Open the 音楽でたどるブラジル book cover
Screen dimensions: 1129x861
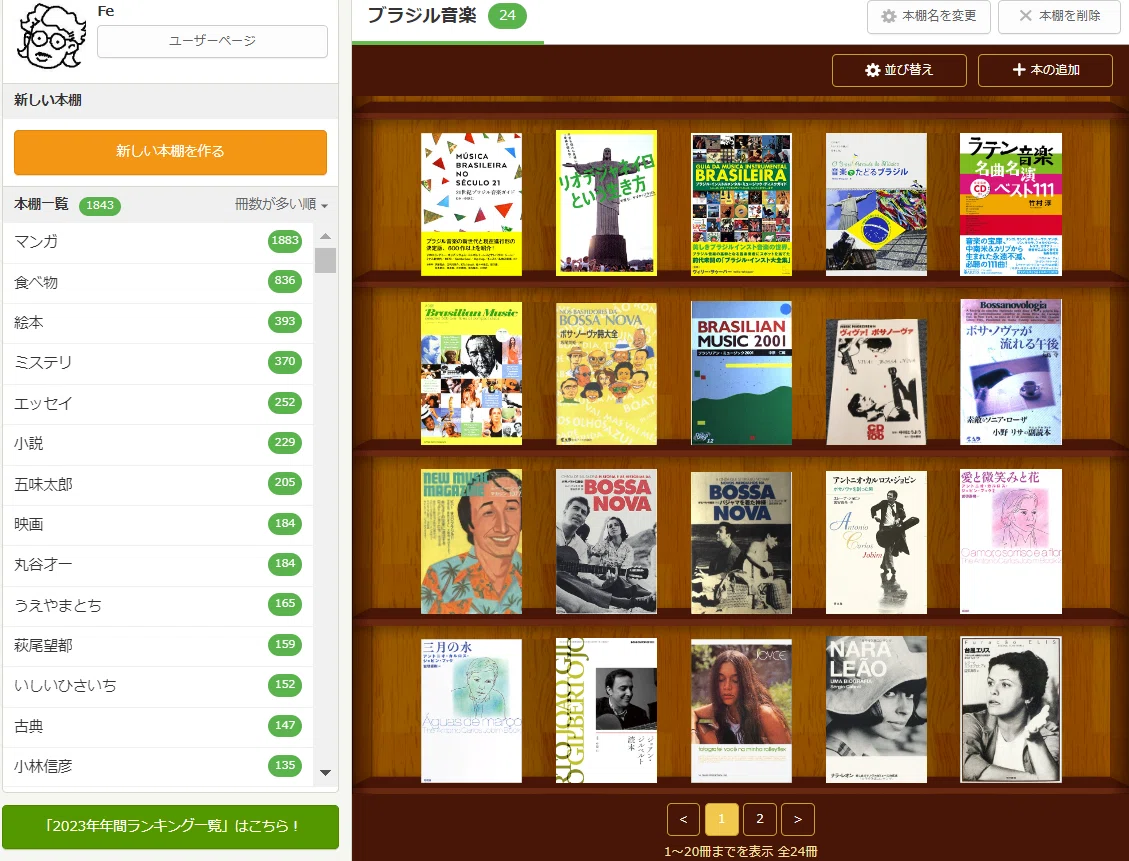pyautogui.click(x=876, y=204)
